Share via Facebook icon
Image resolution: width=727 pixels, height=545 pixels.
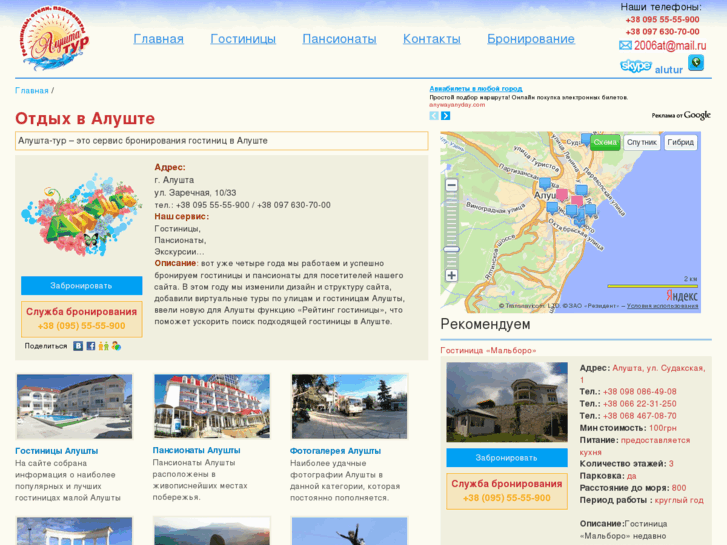[x=91, y=346]
